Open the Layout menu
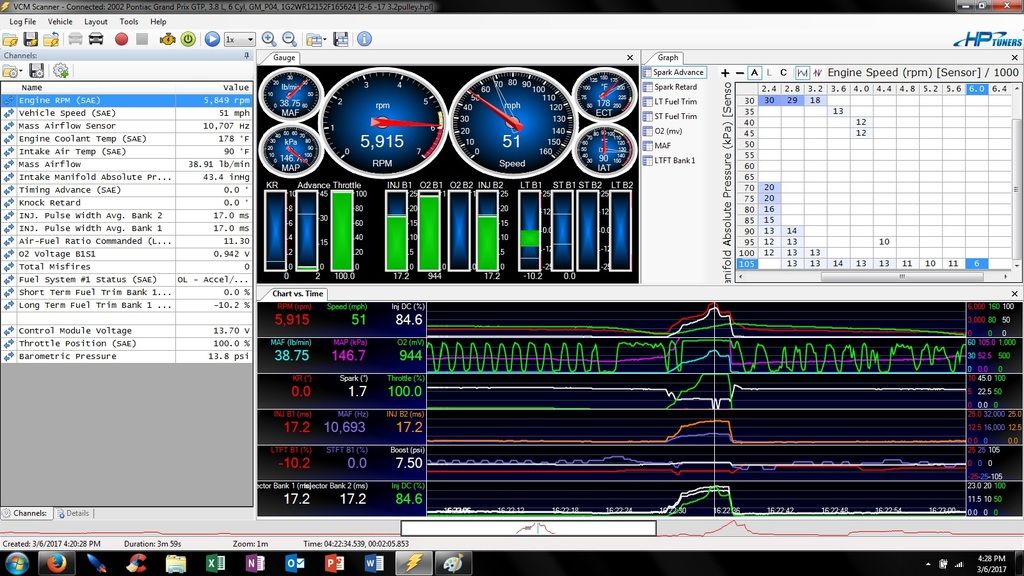Screen dimensions: 1024x576 (x=96, y=22)
